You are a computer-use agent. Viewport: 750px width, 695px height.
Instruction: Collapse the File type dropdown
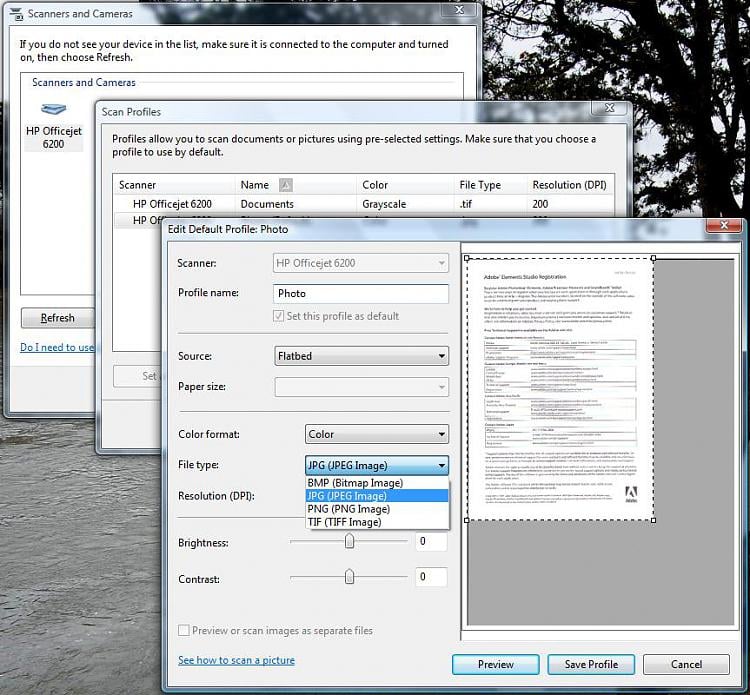click(377, 465)
